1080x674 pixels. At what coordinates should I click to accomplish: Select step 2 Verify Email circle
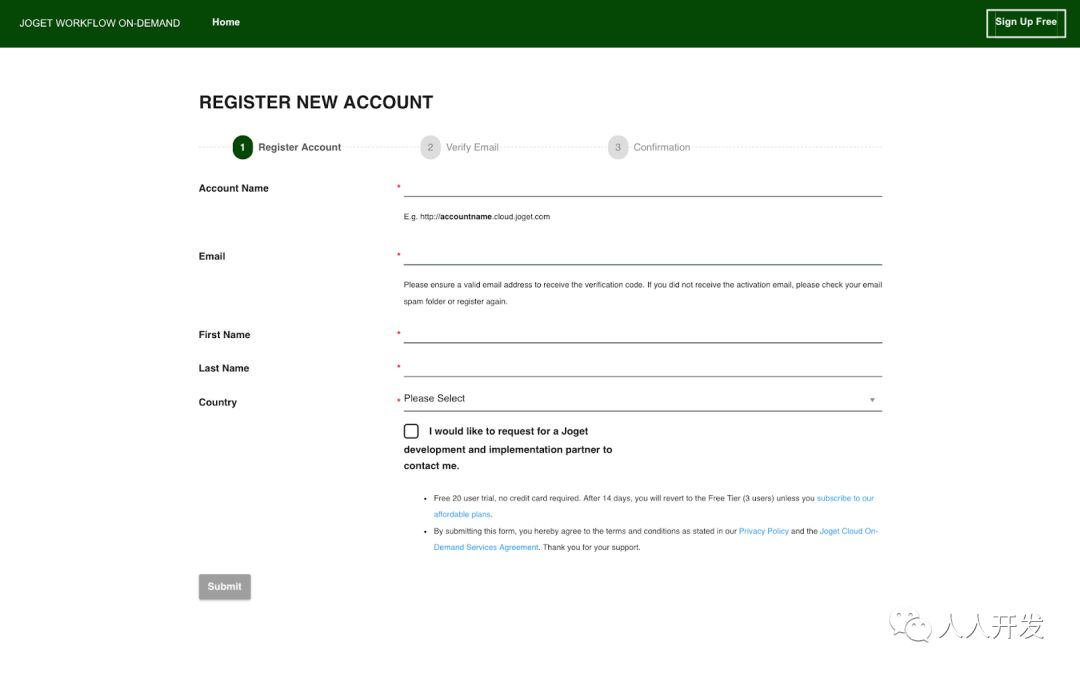coord(430,147)
